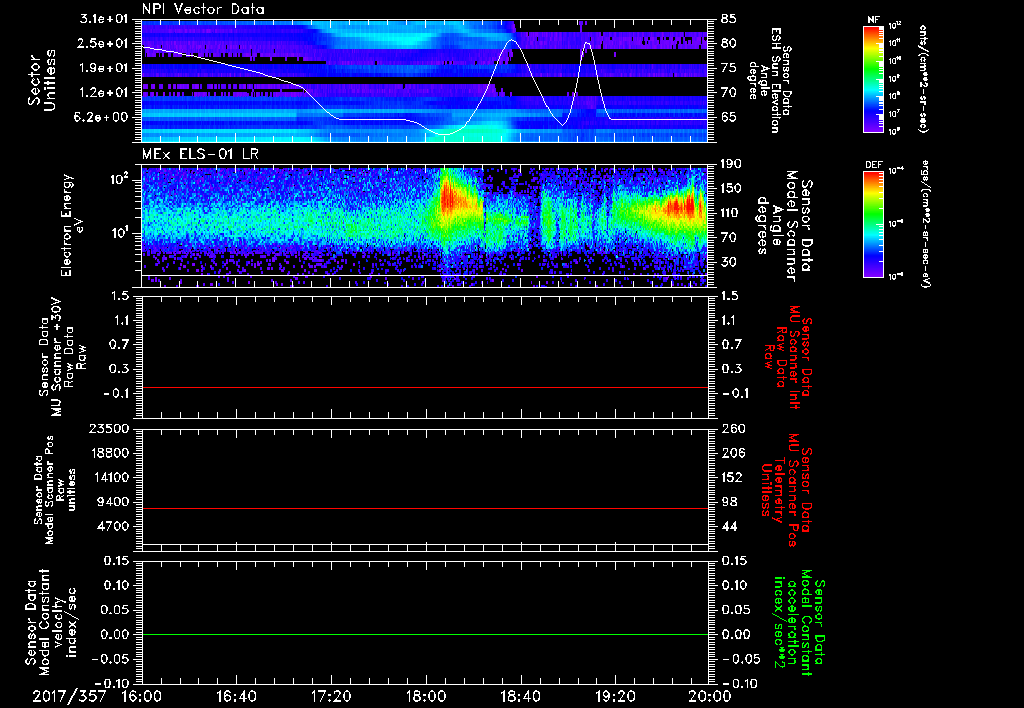Click the "75" Sun elevation axis value

730,68
